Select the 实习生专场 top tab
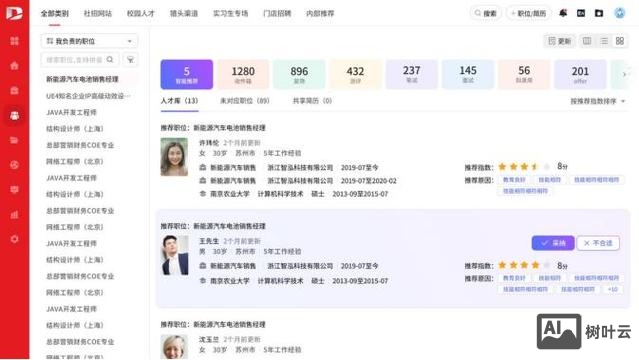 [230, 13]
